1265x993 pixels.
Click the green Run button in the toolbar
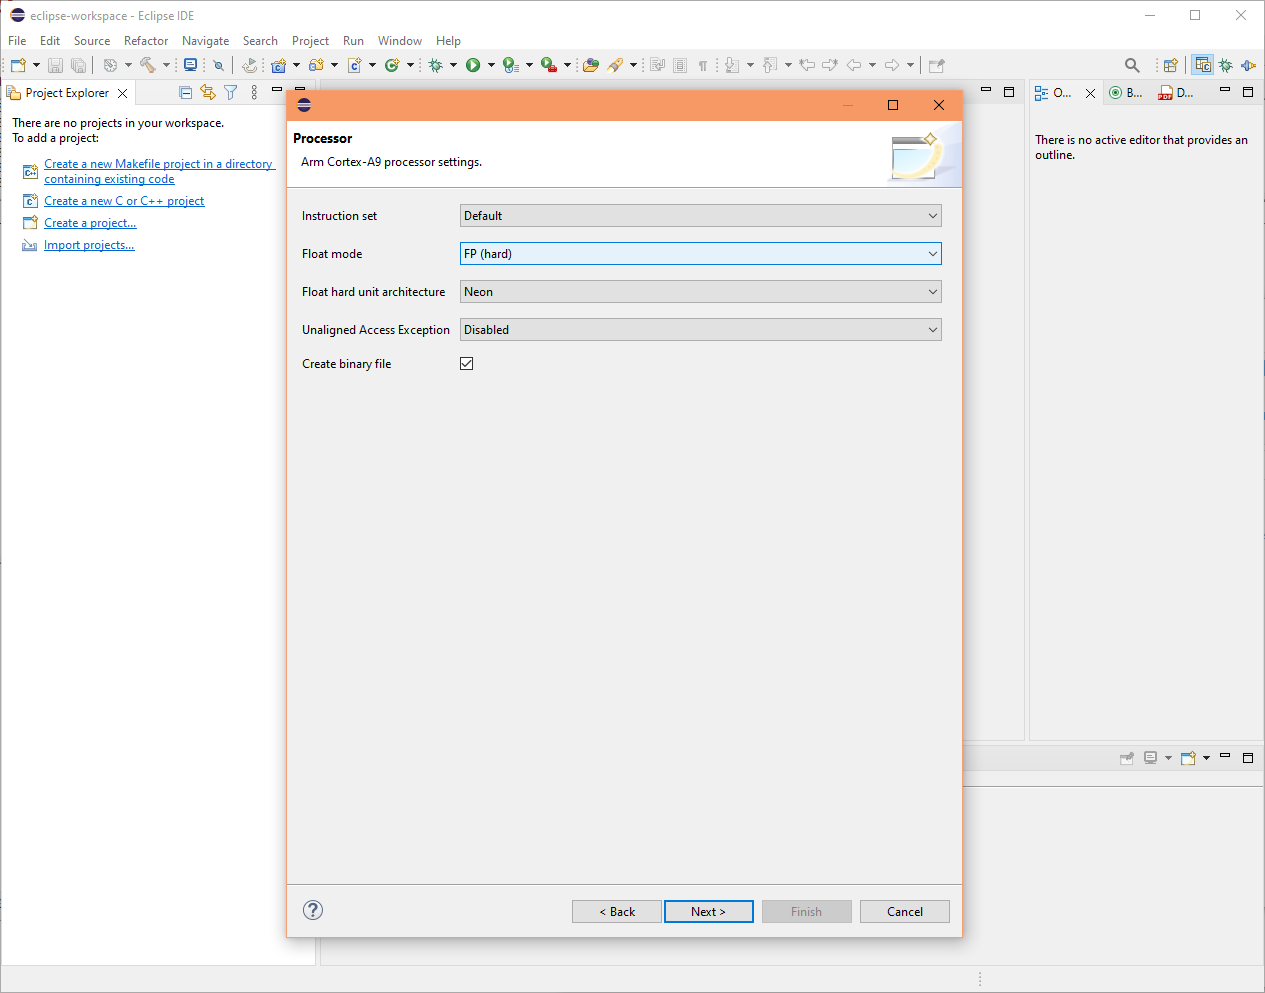coord(473,65)
